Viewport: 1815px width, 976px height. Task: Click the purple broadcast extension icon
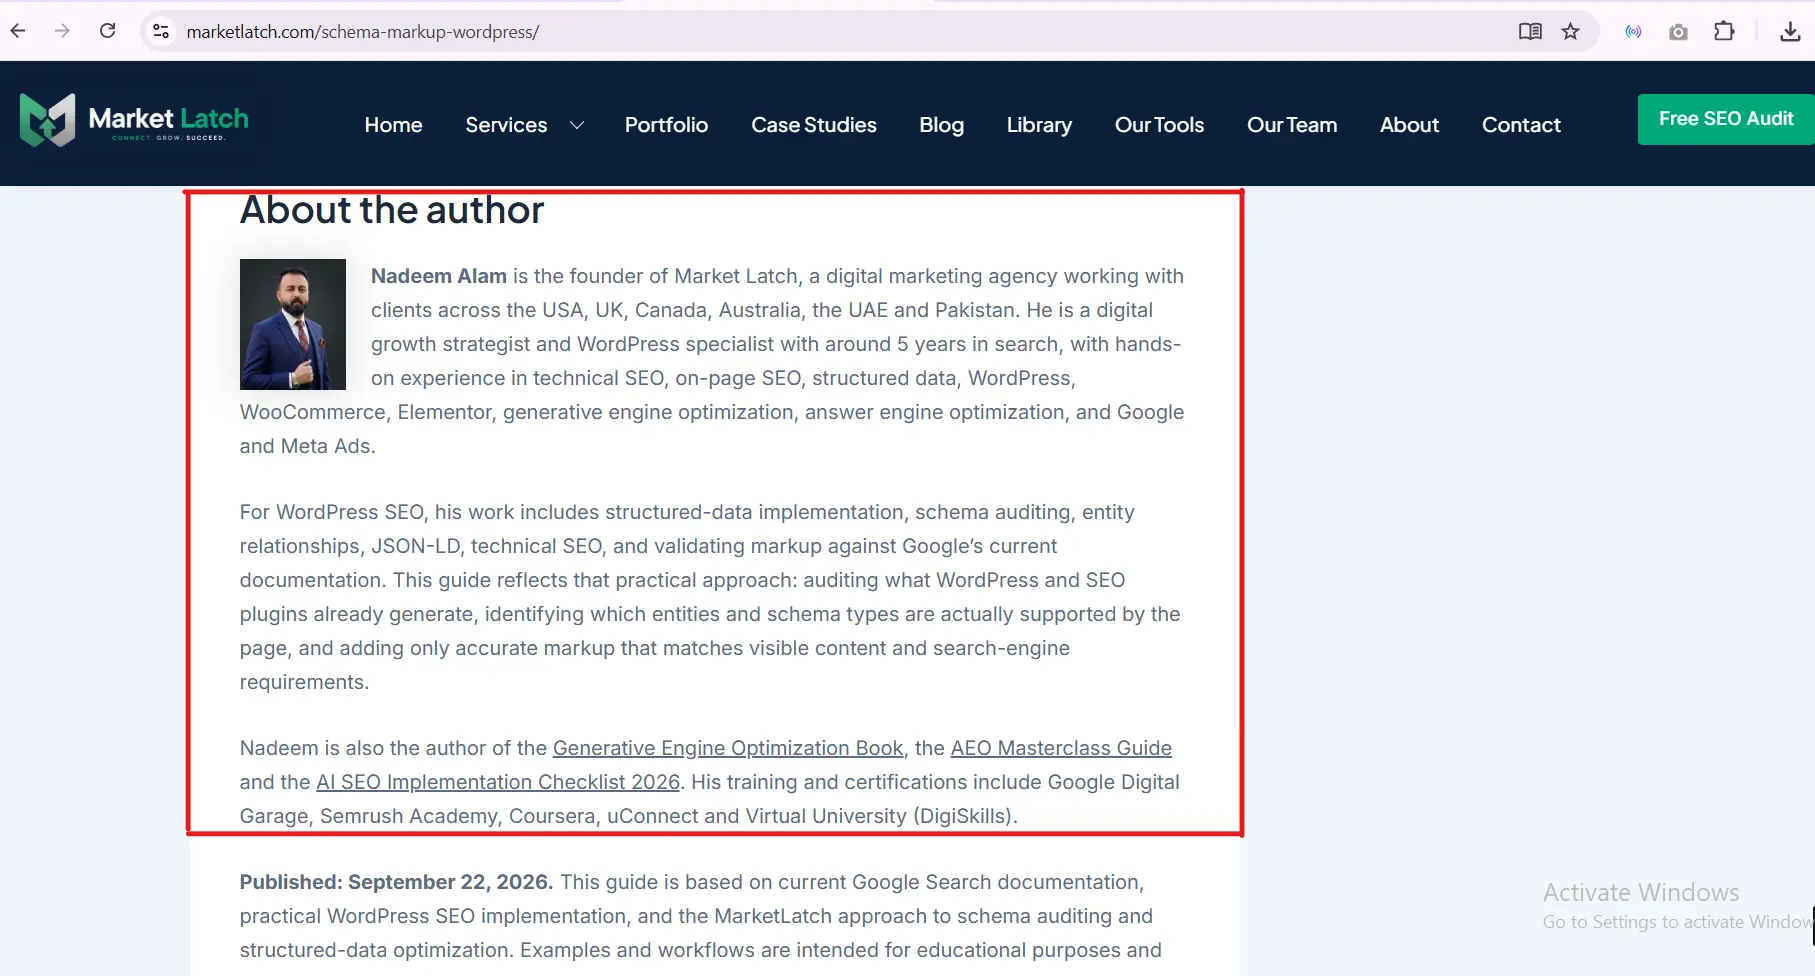[x=1633, y=32]
